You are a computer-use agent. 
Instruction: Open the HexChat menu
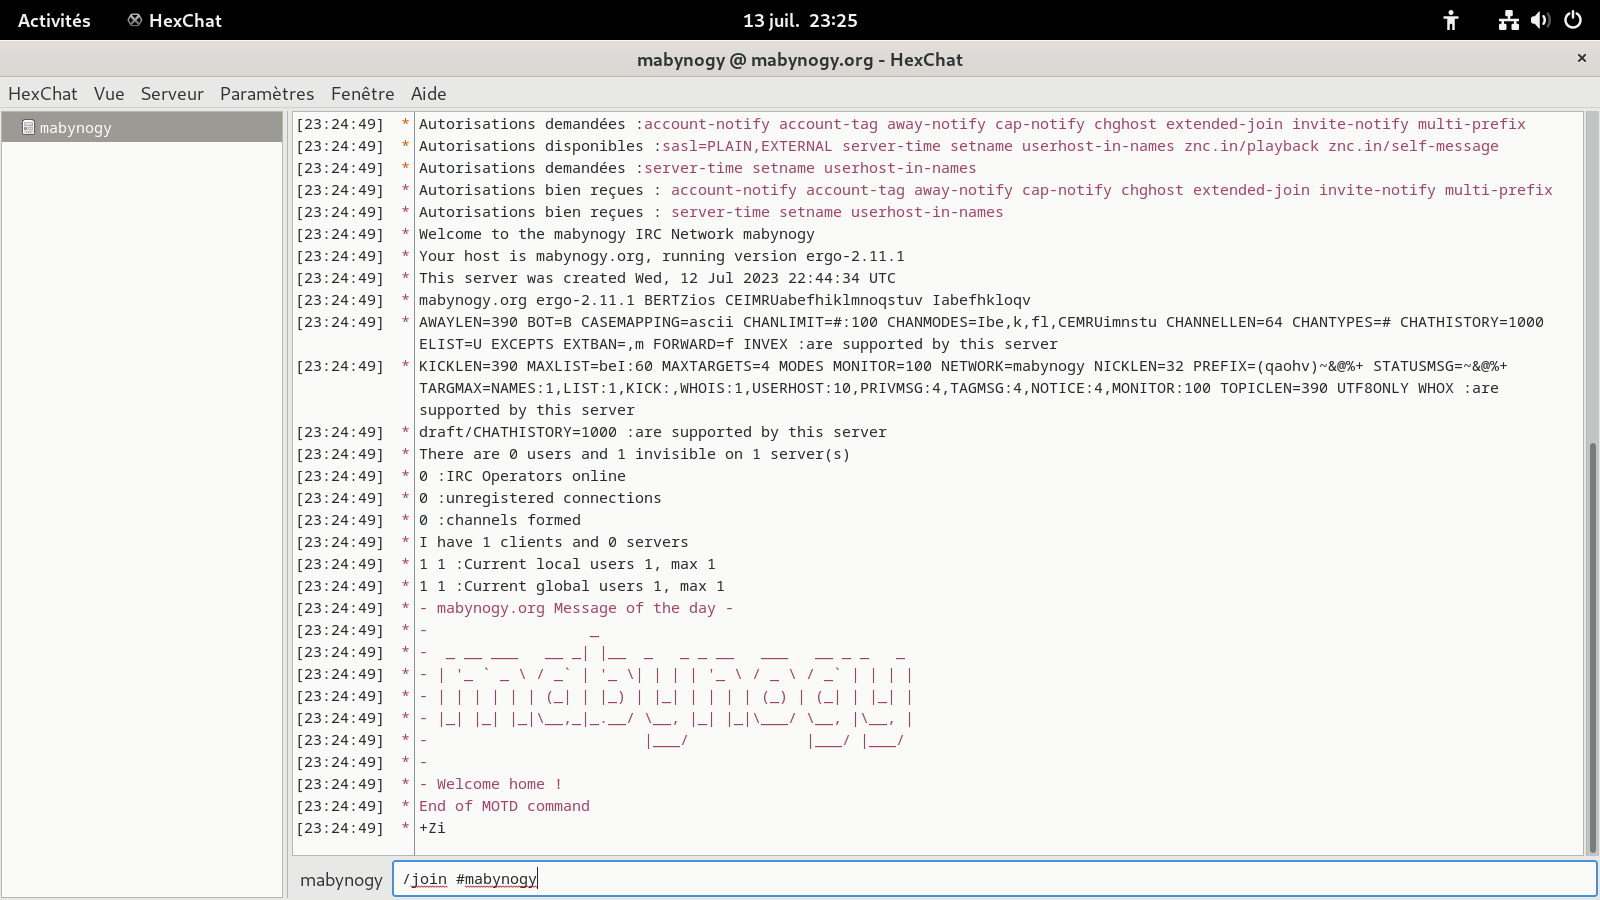tap(42, 94)
